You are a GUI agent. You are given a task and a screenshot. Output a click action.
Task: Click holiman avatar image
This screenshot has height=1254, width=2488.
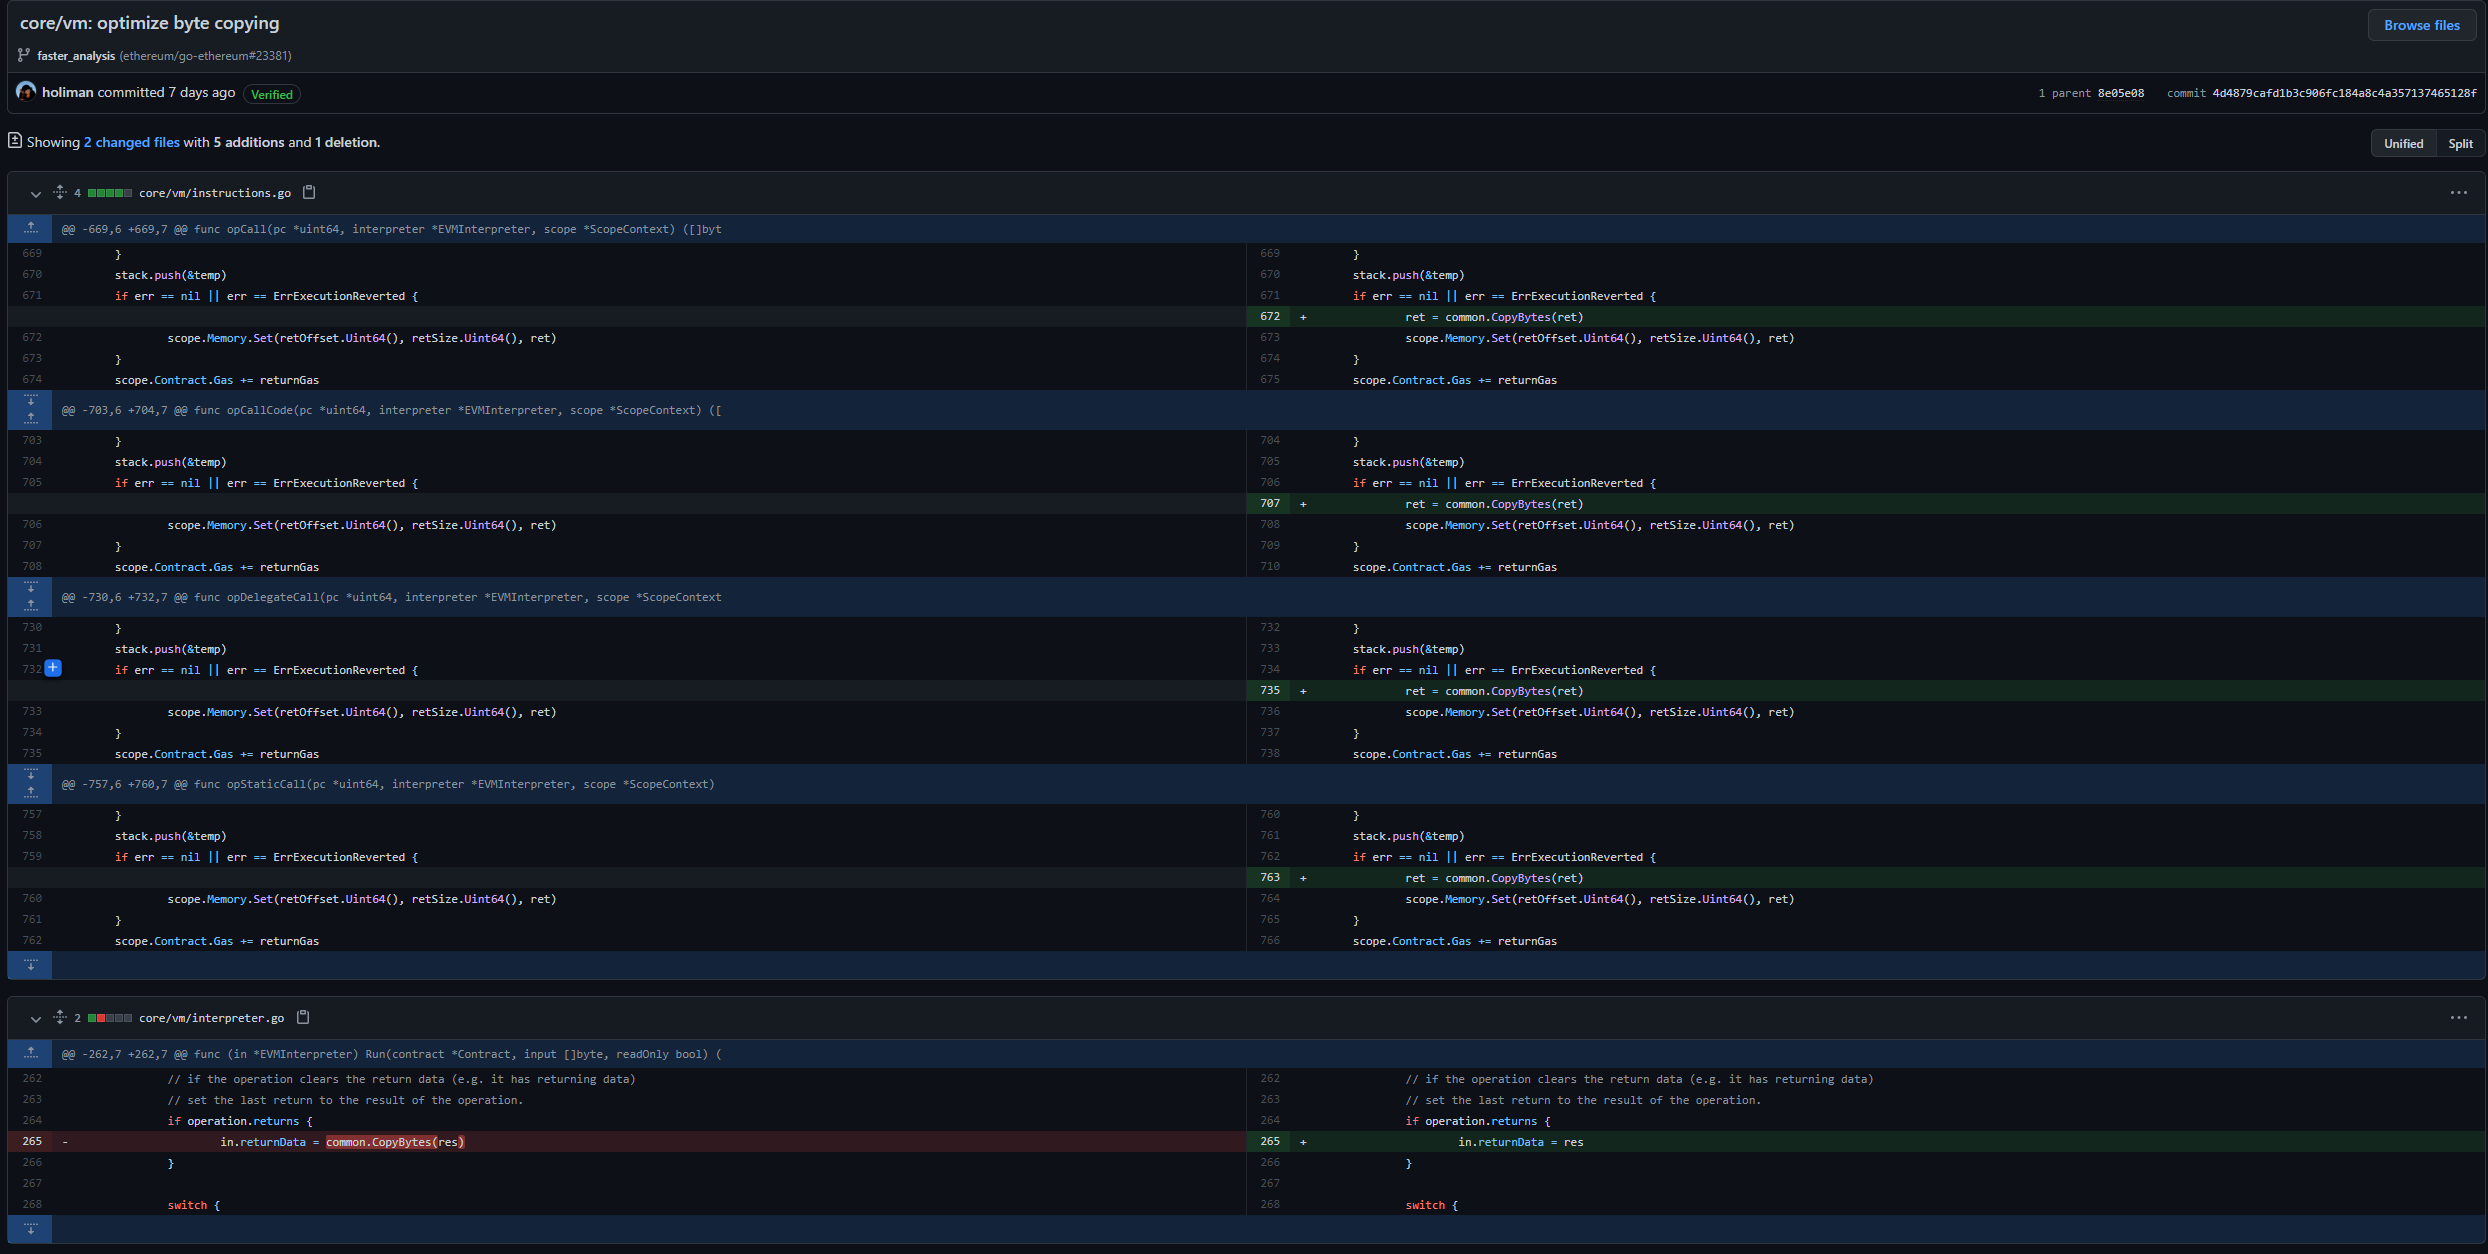point(26,92)
